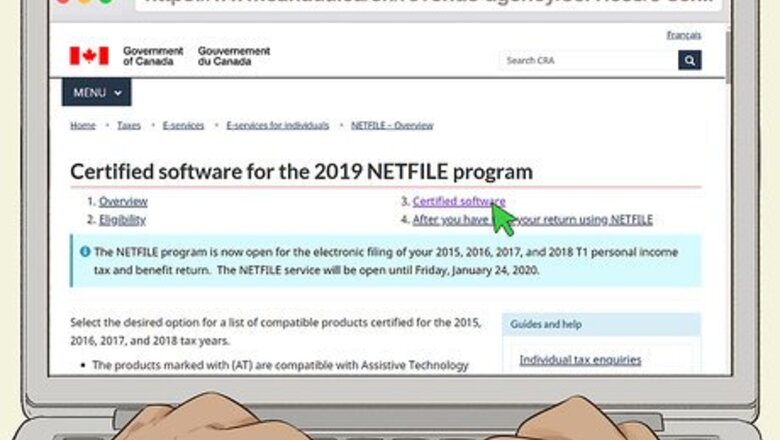Navigate to NETFILE – Overview breadcrumb
This screenshot has width=780, height=440.
pyautogui.click(x=392, y=126)
